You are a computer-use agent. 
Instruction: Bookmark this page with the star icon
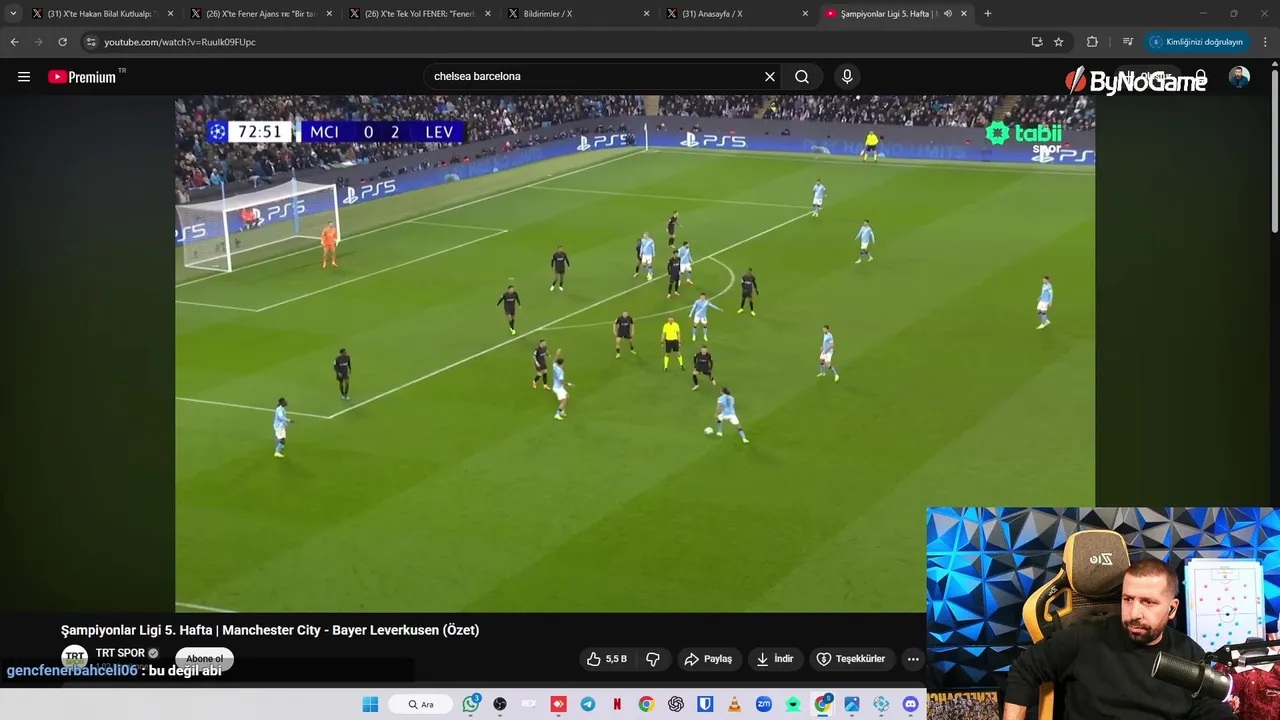[x=1059, y=42]
